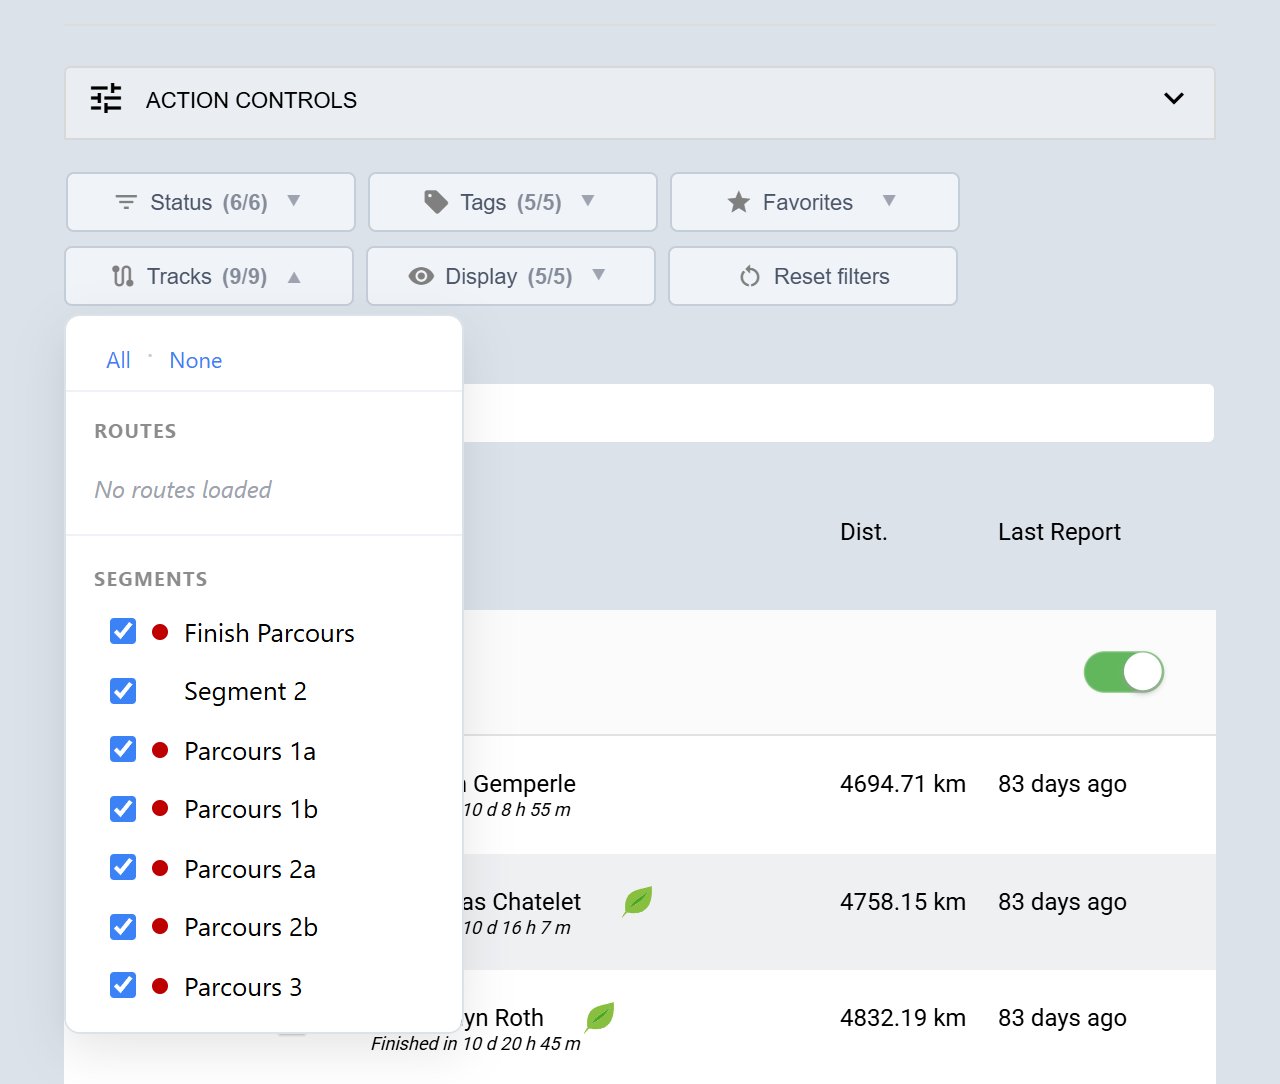Turn off the green toggle switch
Viewport: 1280px width, 1084px height.
coord(1124,672)
